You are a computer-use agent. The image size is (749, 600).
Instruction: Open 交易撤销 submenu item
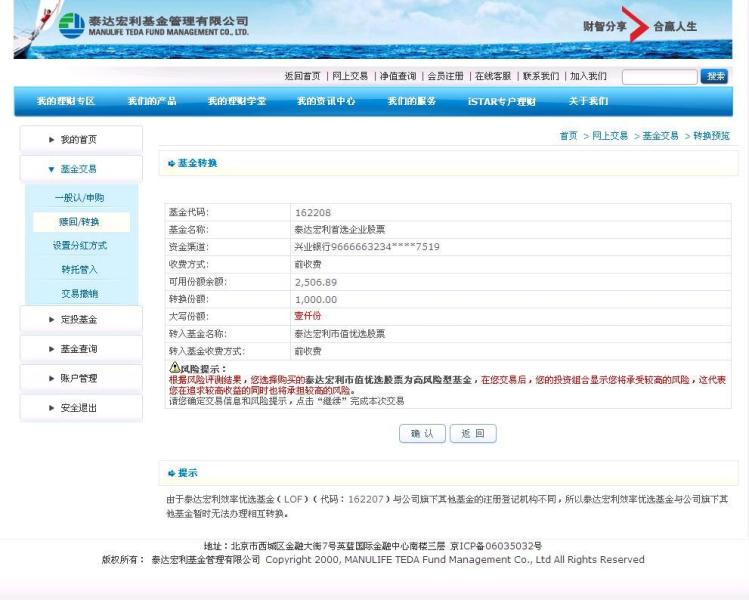point(79,294)
